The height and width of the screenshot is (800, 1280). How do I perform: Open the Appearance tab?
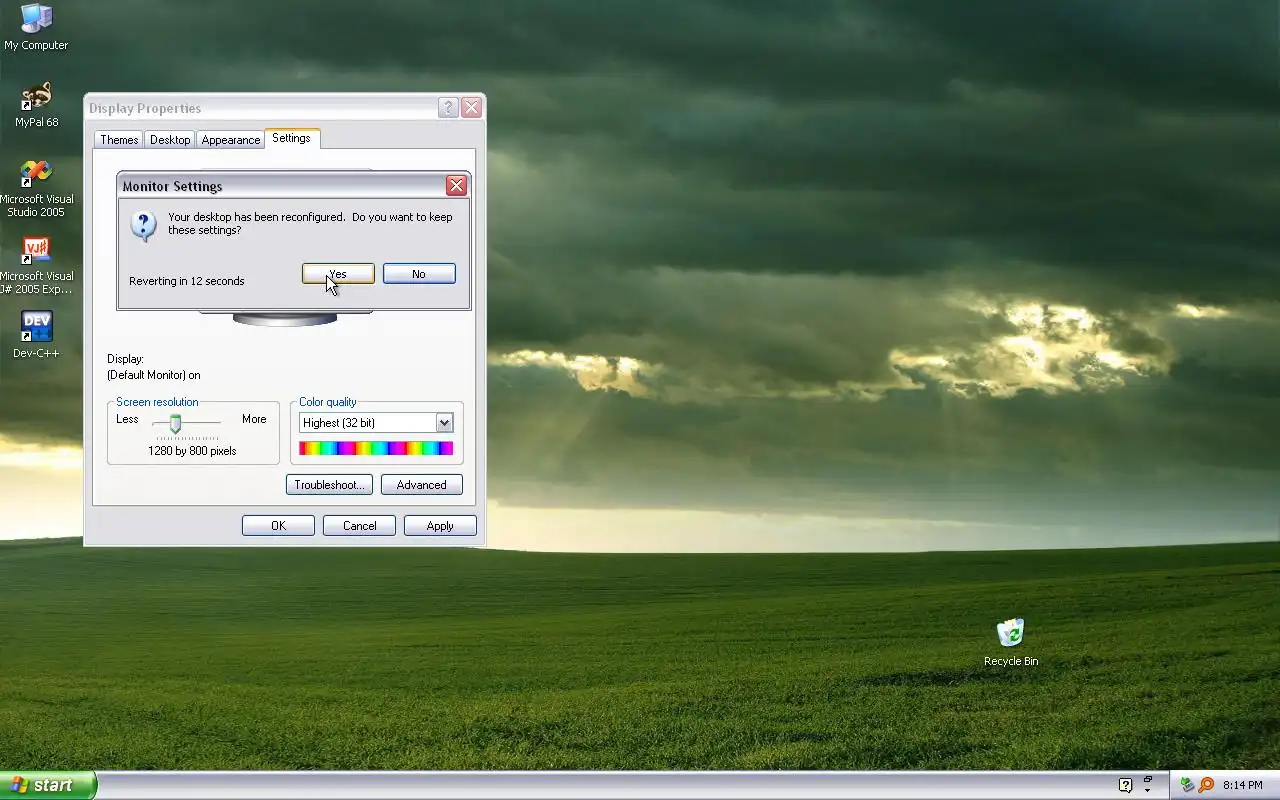230,140
